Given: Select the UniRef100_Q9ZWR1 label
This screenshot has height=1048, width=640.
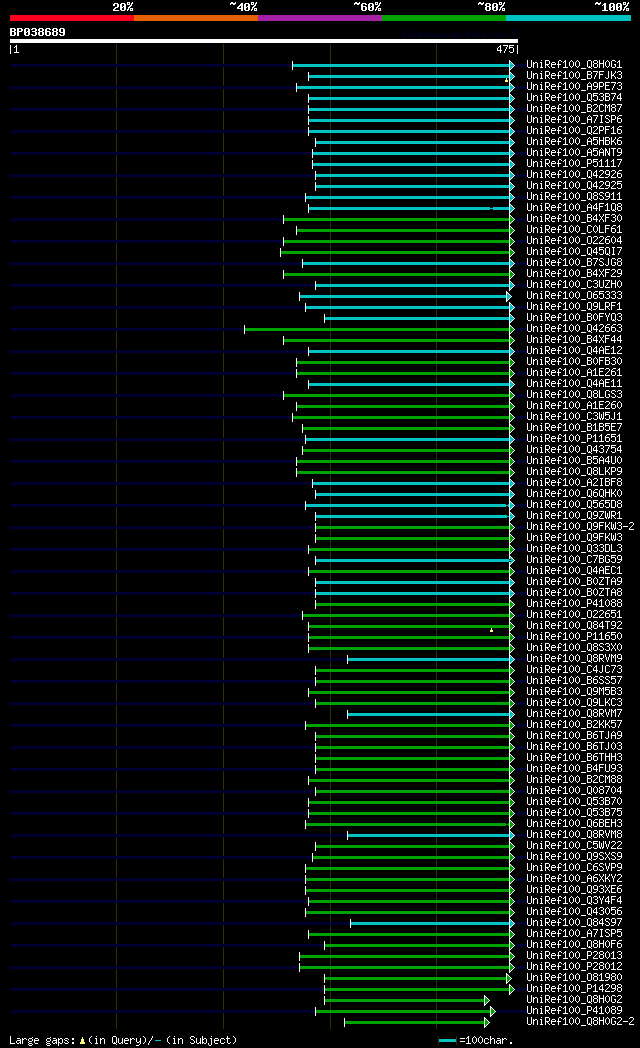Looking at the screenshot, I should click(574, 516).
